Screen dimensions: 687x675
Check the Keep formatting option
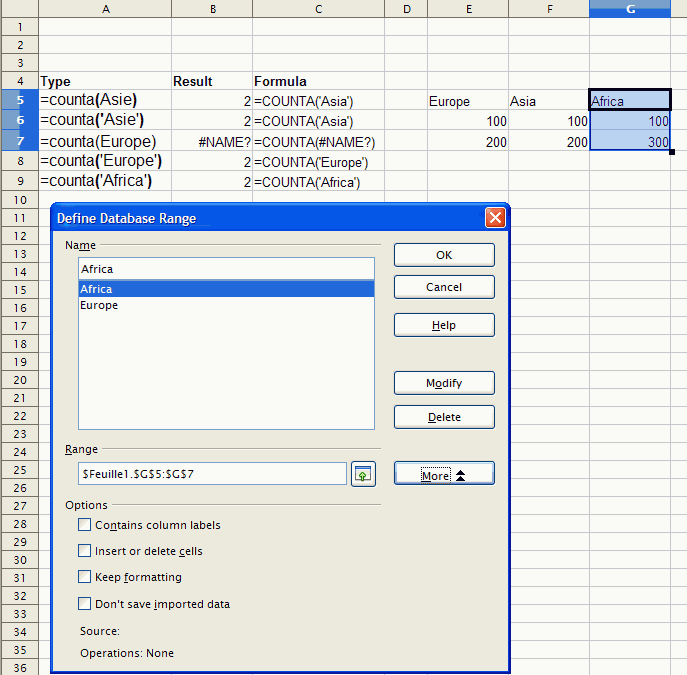pyautogui.click(x=85, y=577)
